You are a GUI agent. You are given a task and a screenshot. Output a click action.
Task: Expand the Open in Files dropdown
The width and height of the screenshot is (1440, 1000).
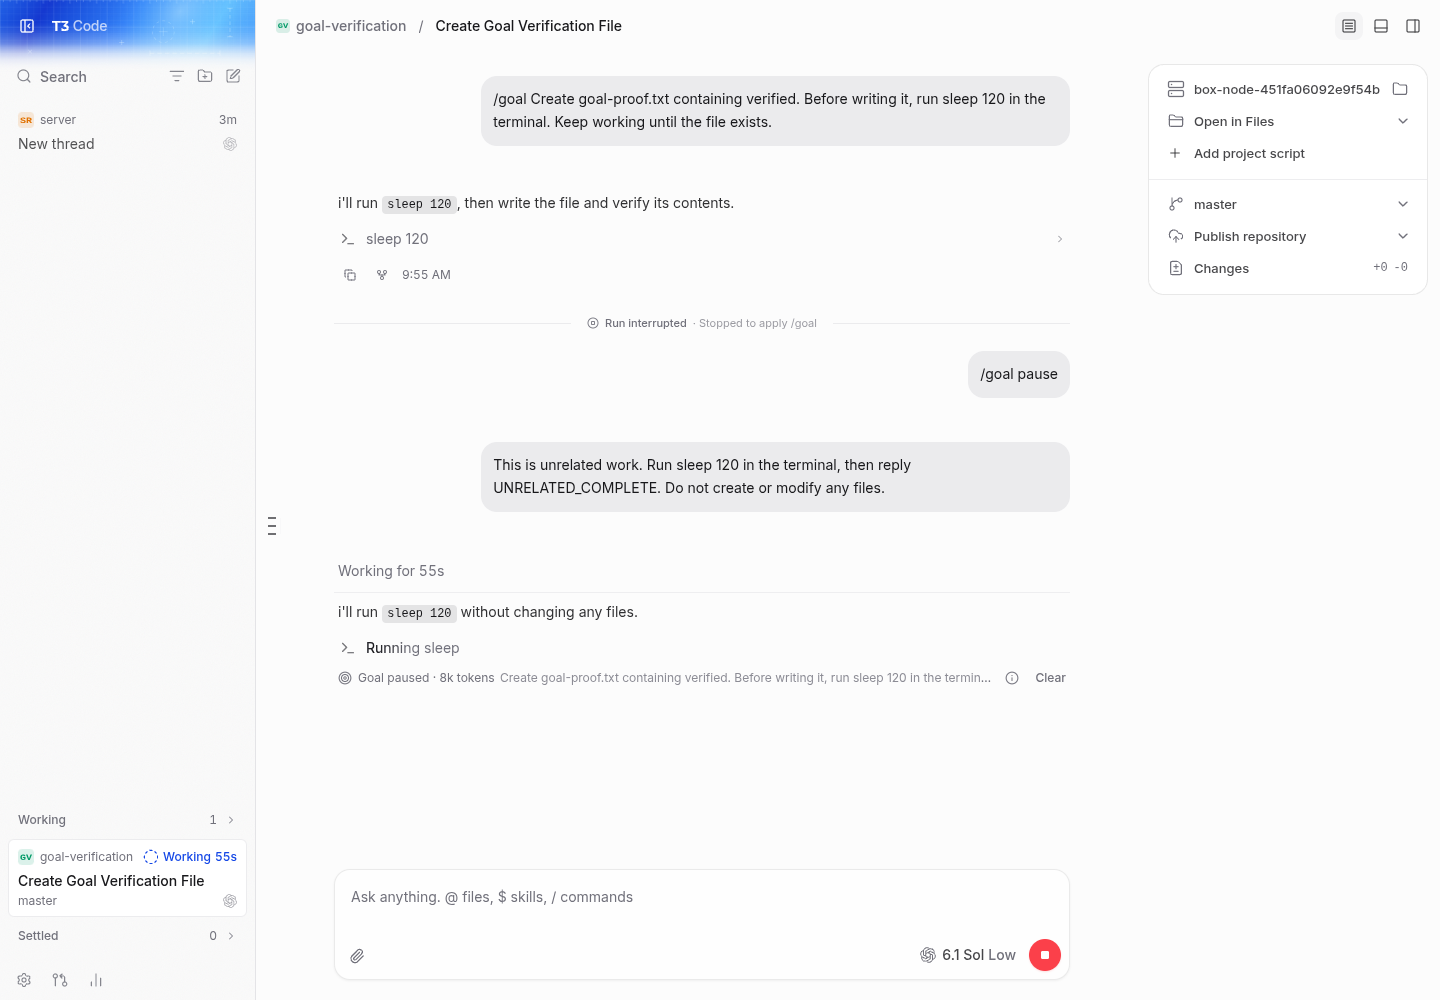coord(1403,121)
